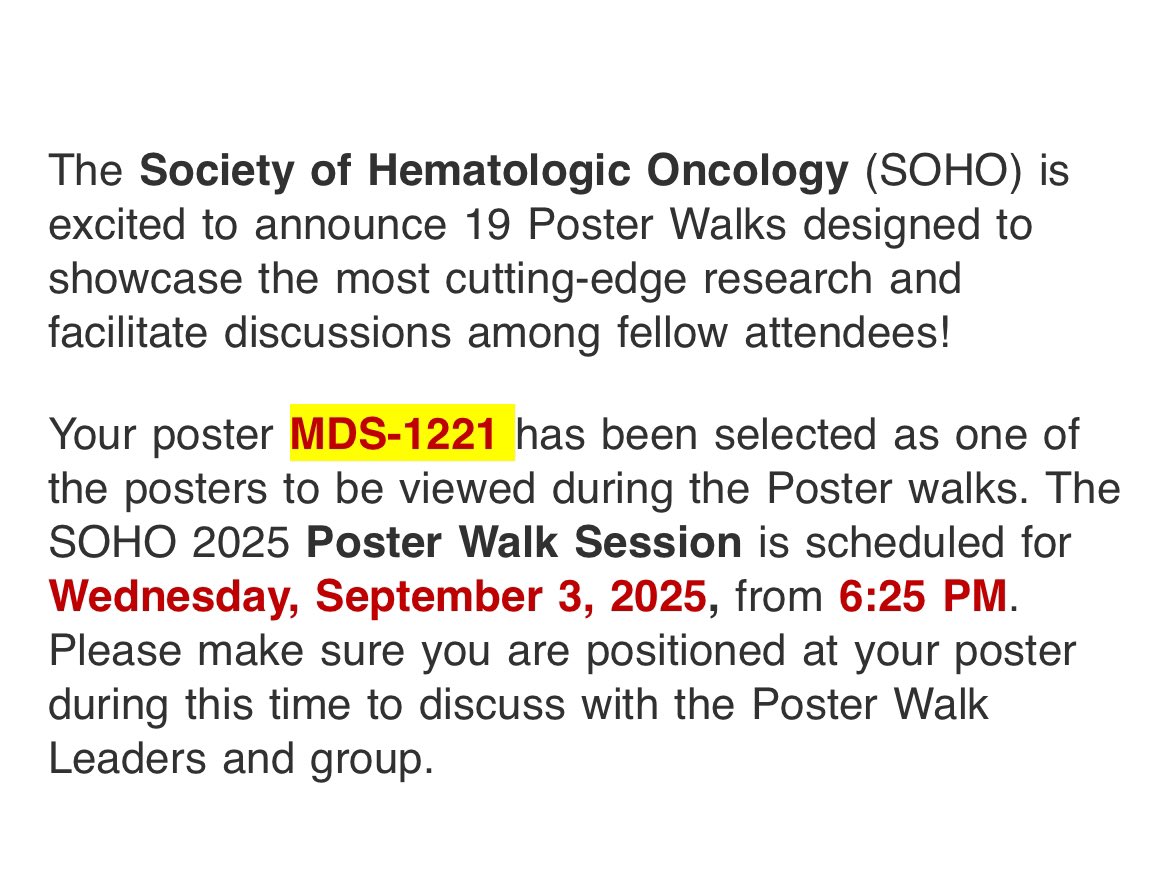
Task: Click the bold Society of Hematologic Oncology text
Action: click(494, 171)
